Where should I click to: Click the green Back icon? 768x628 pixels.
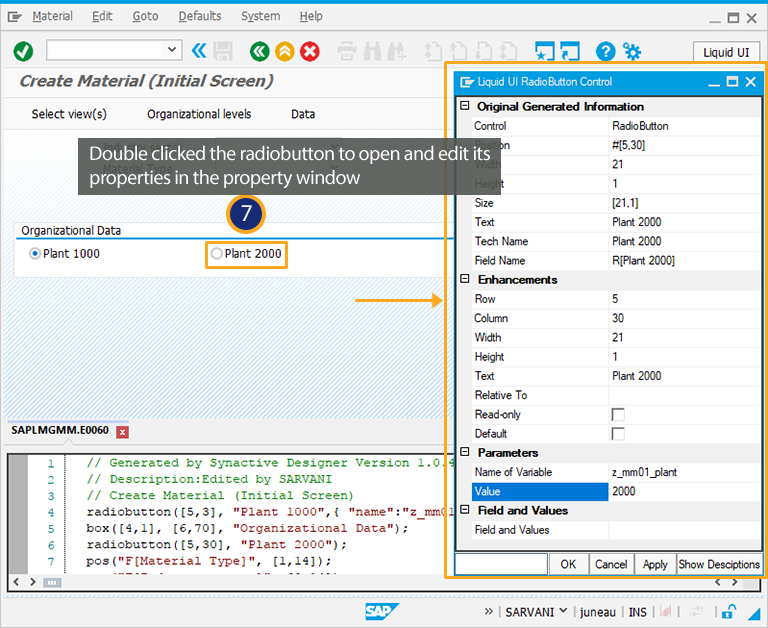coord(260,51)
